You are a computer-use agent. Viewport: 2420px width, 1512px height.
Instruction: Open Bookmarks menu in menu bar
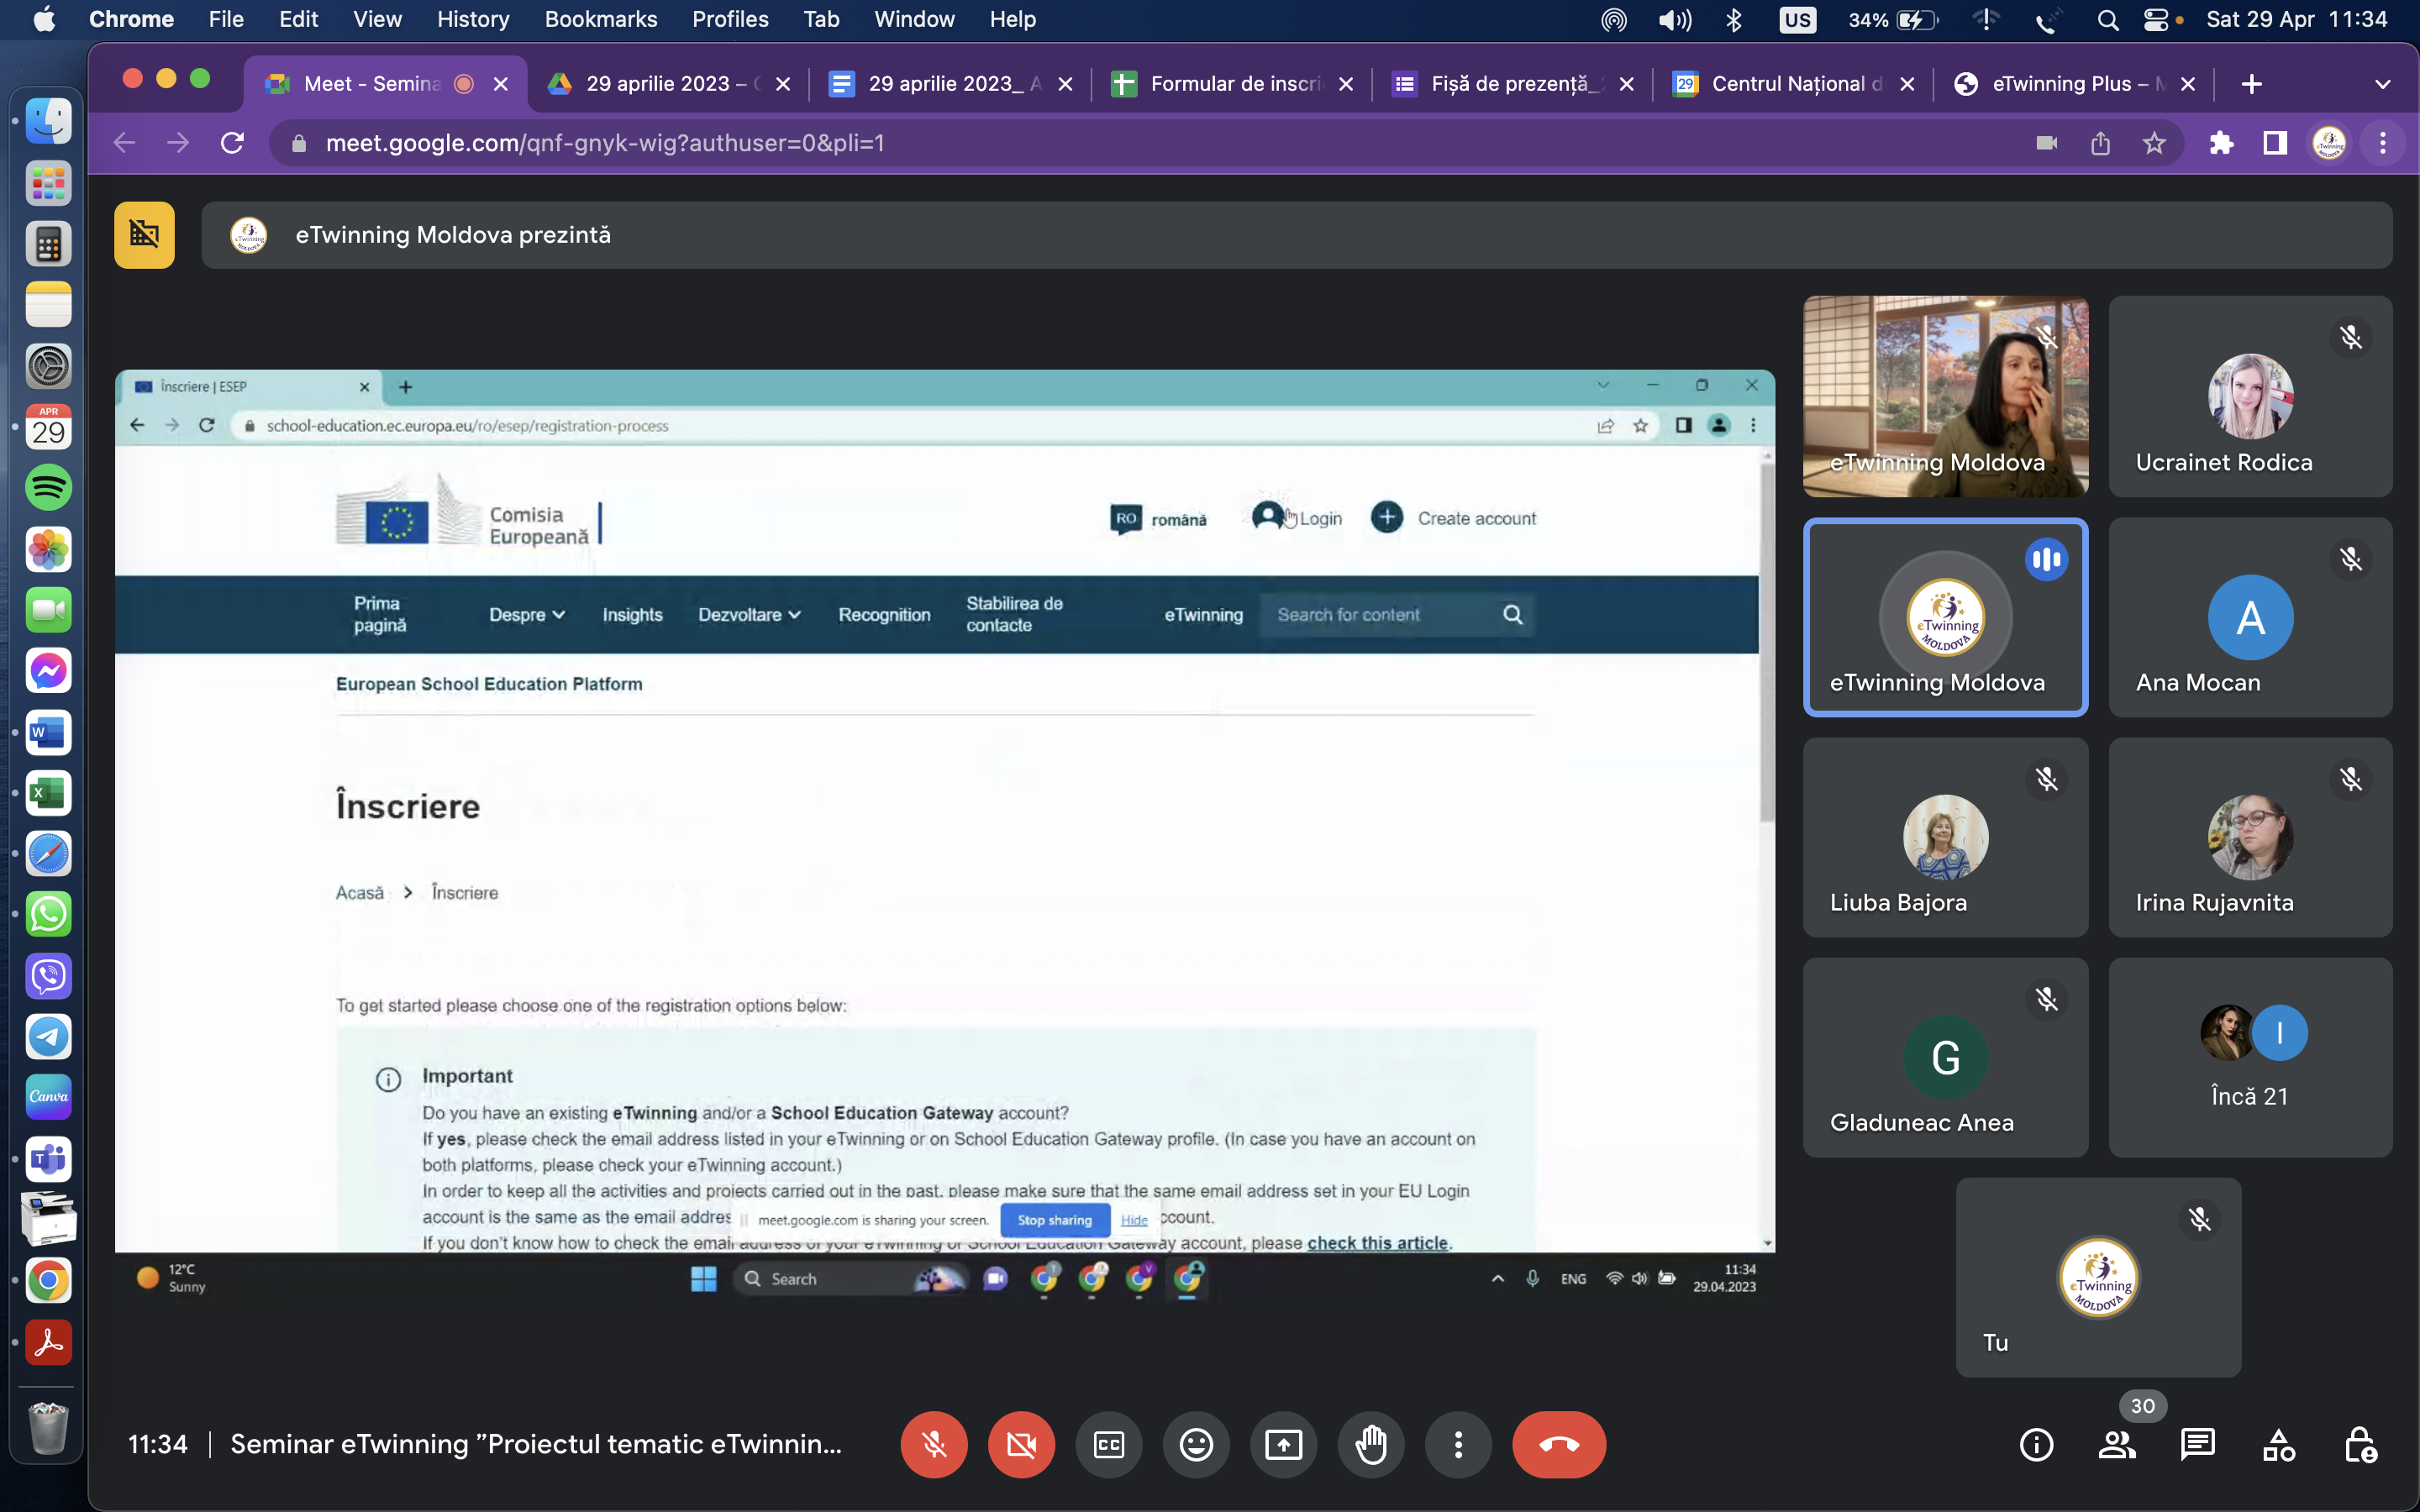tap(601, 19)
